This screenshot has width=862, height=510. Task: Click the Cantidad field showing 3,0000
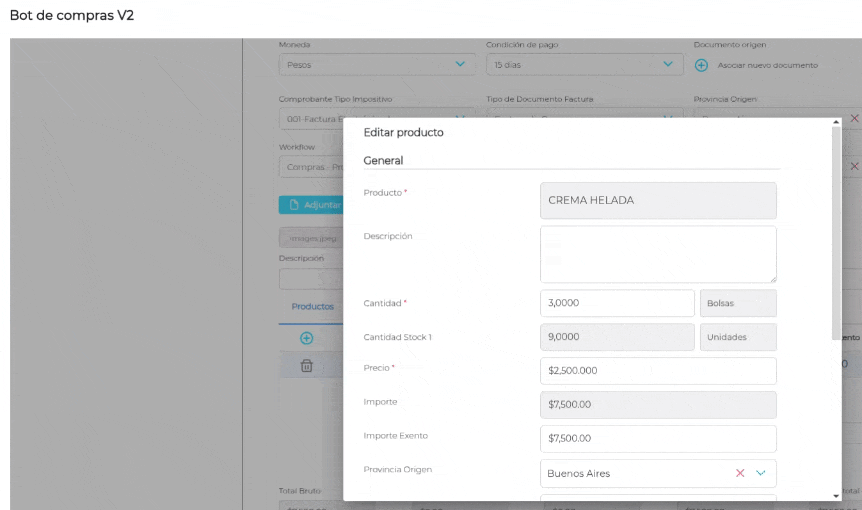pos(616,303)
